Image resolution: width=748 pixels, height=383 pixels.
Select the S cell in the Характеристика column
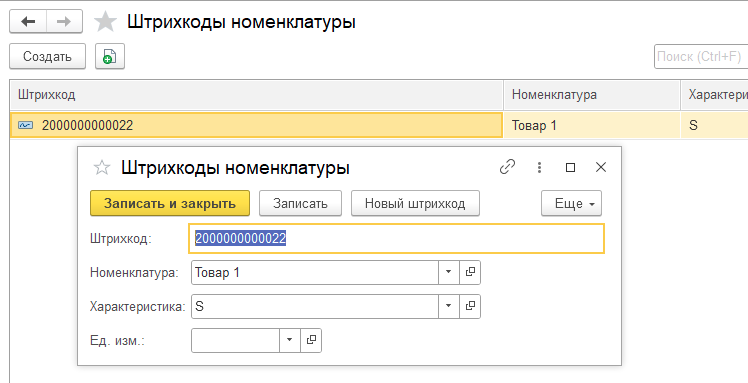point(714,125)
